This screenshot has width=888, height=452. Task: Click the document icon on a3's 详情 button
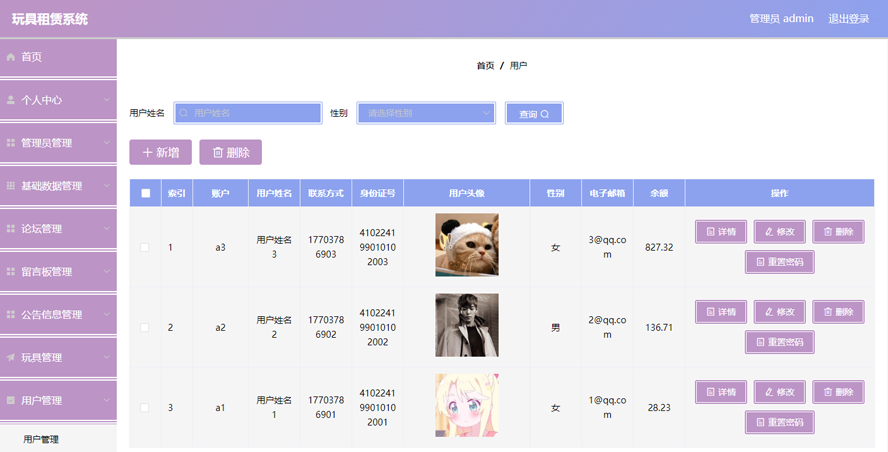point(710,232)
